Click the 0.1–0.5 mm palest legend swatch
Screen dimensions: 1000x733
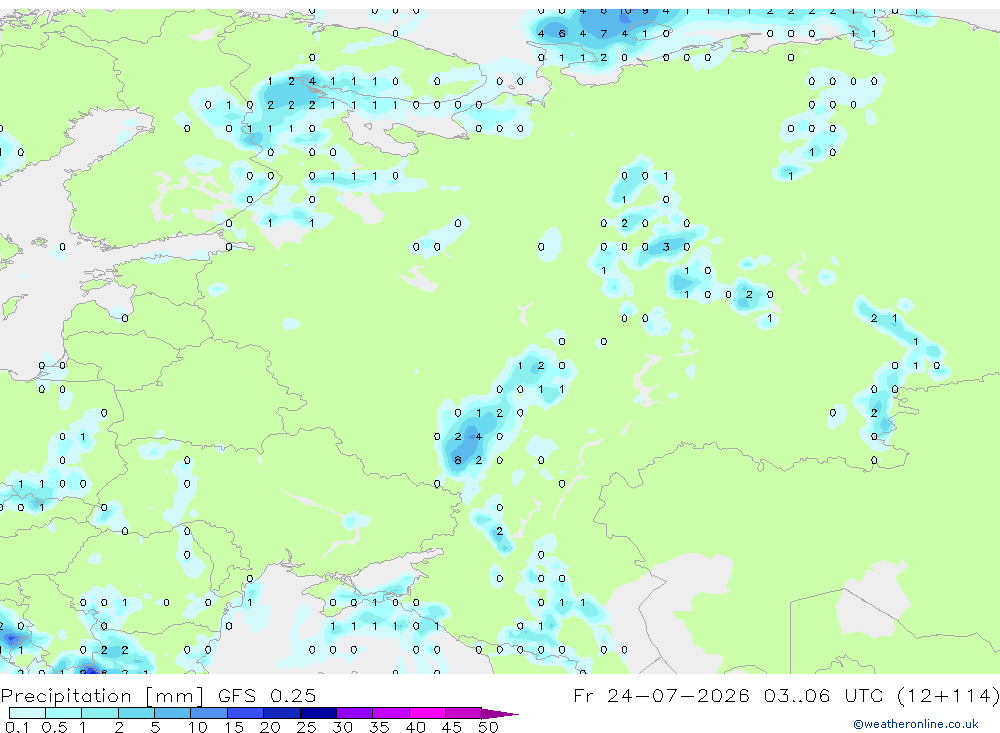pyautogui.click(x=27, y=713)
